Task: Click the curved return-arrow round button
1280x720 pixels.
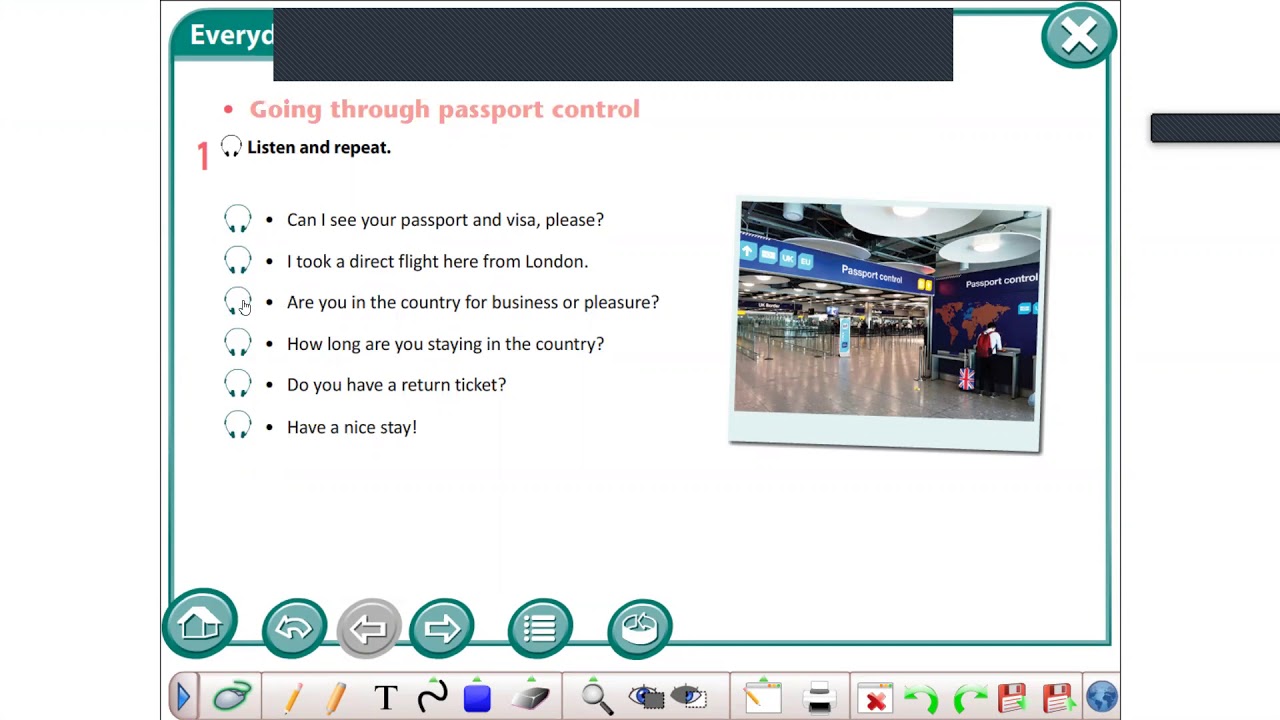Action: [x=294, y=628]
